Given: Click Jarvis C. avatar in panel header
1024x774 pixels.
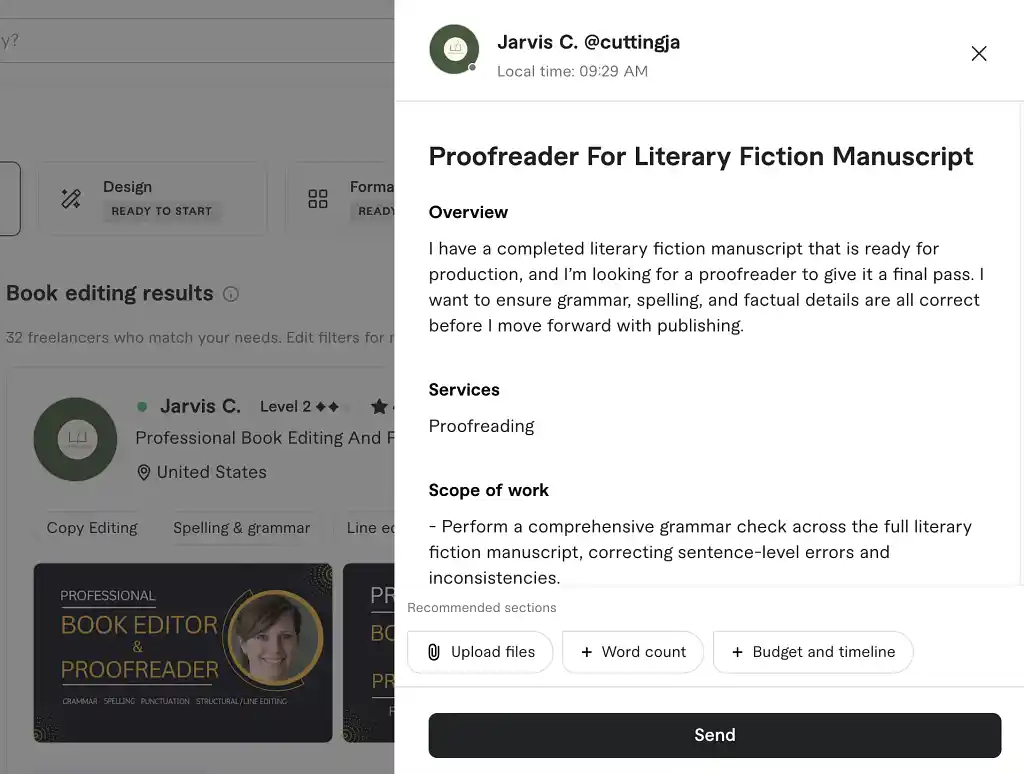Looking at the screenshot, I should coord(454,50).
